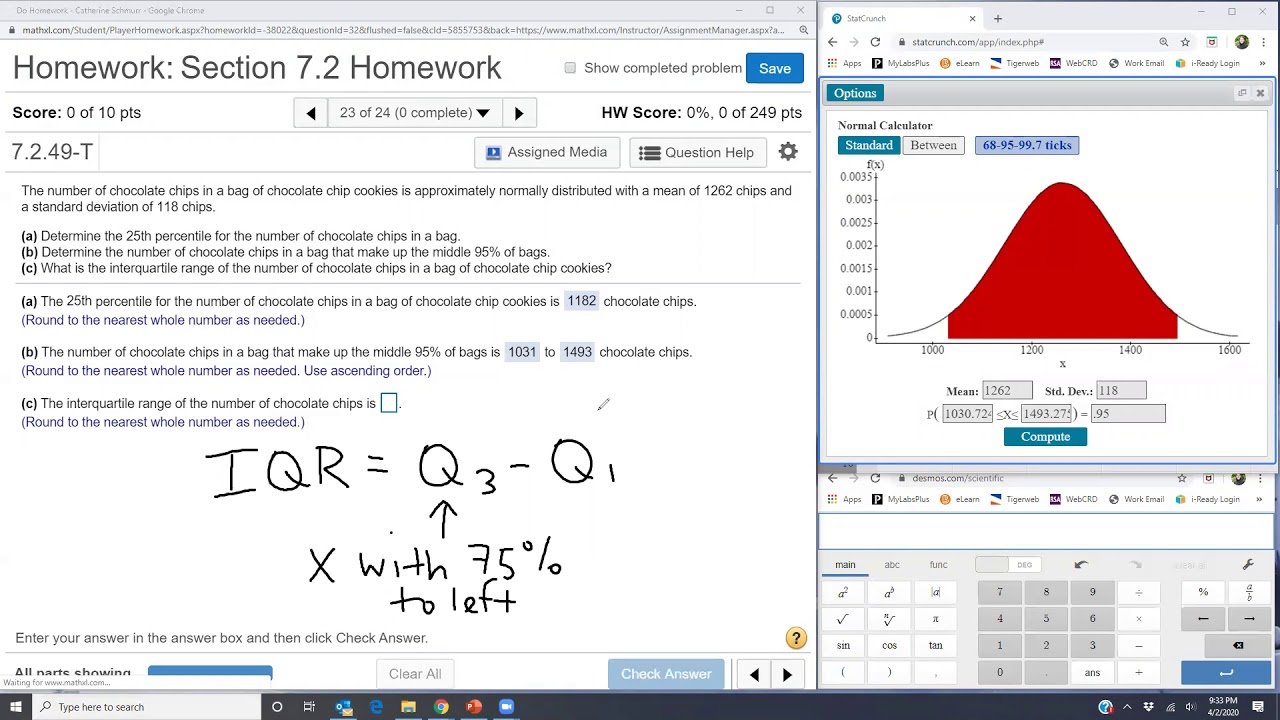Expand the 23 of 24 question dropdown
1280x720 pixels.
click(x=414, y=113)
